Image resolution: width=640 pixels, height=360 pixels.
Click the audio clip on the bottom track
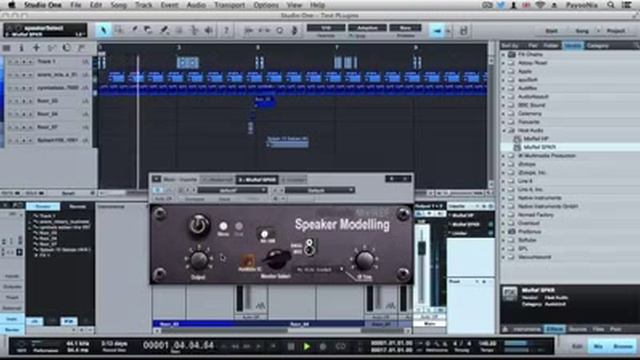(x=288, y=142)
